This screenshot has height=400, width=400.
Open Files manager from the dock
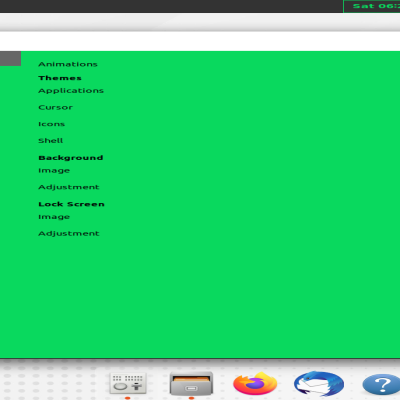pyautogui.click(x=191, y=383)
